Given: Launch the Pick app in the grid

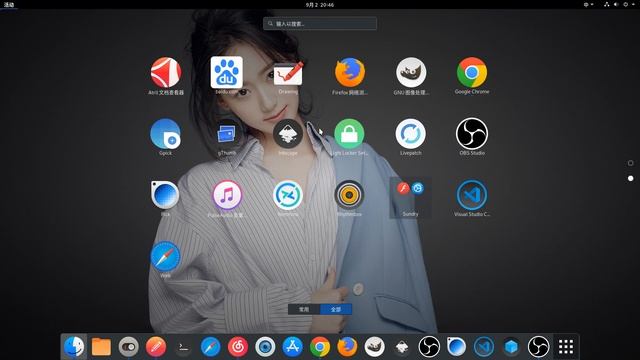Looking at the screenshot, I should click(165, 195).
